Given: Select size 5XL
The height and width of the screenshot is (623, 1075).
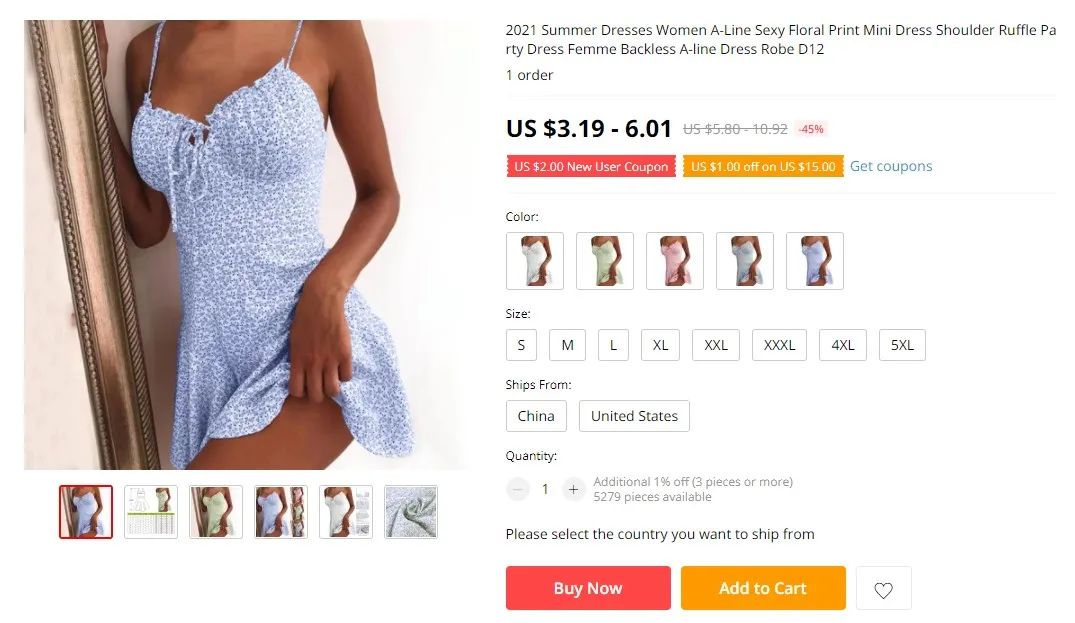Looking at the screenshot, I should point(902,345).
